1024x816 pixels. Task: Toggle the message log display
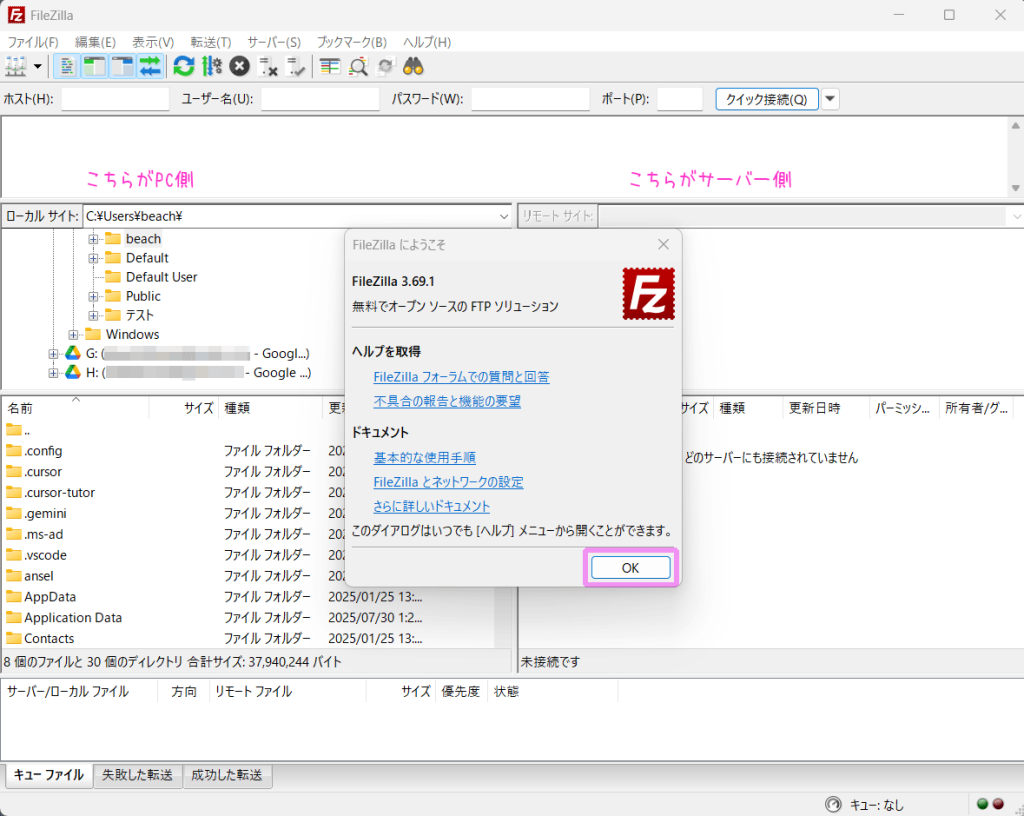point(67,67)
